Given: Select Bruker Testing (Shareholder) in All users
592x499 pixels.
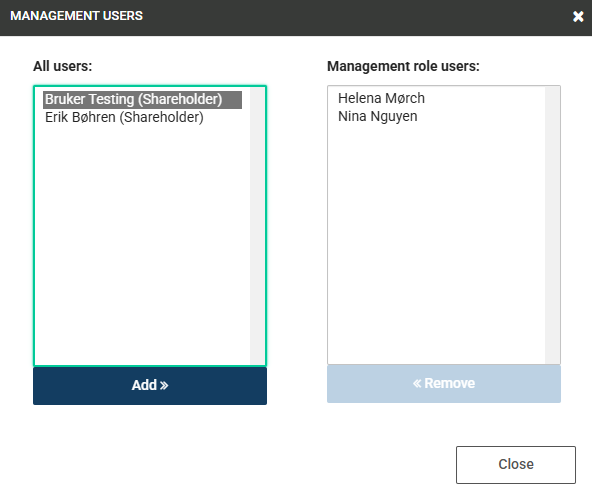Looking at the screenshot, I should (142, 100).
